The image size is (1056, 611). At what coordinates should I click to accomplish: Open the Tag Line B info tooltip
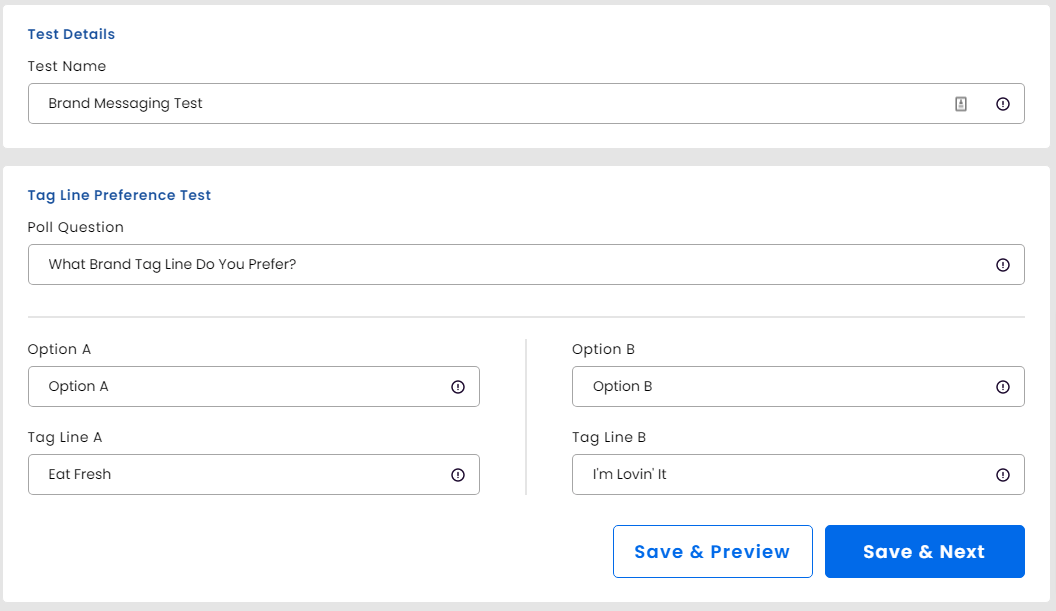coord(1003,474)
